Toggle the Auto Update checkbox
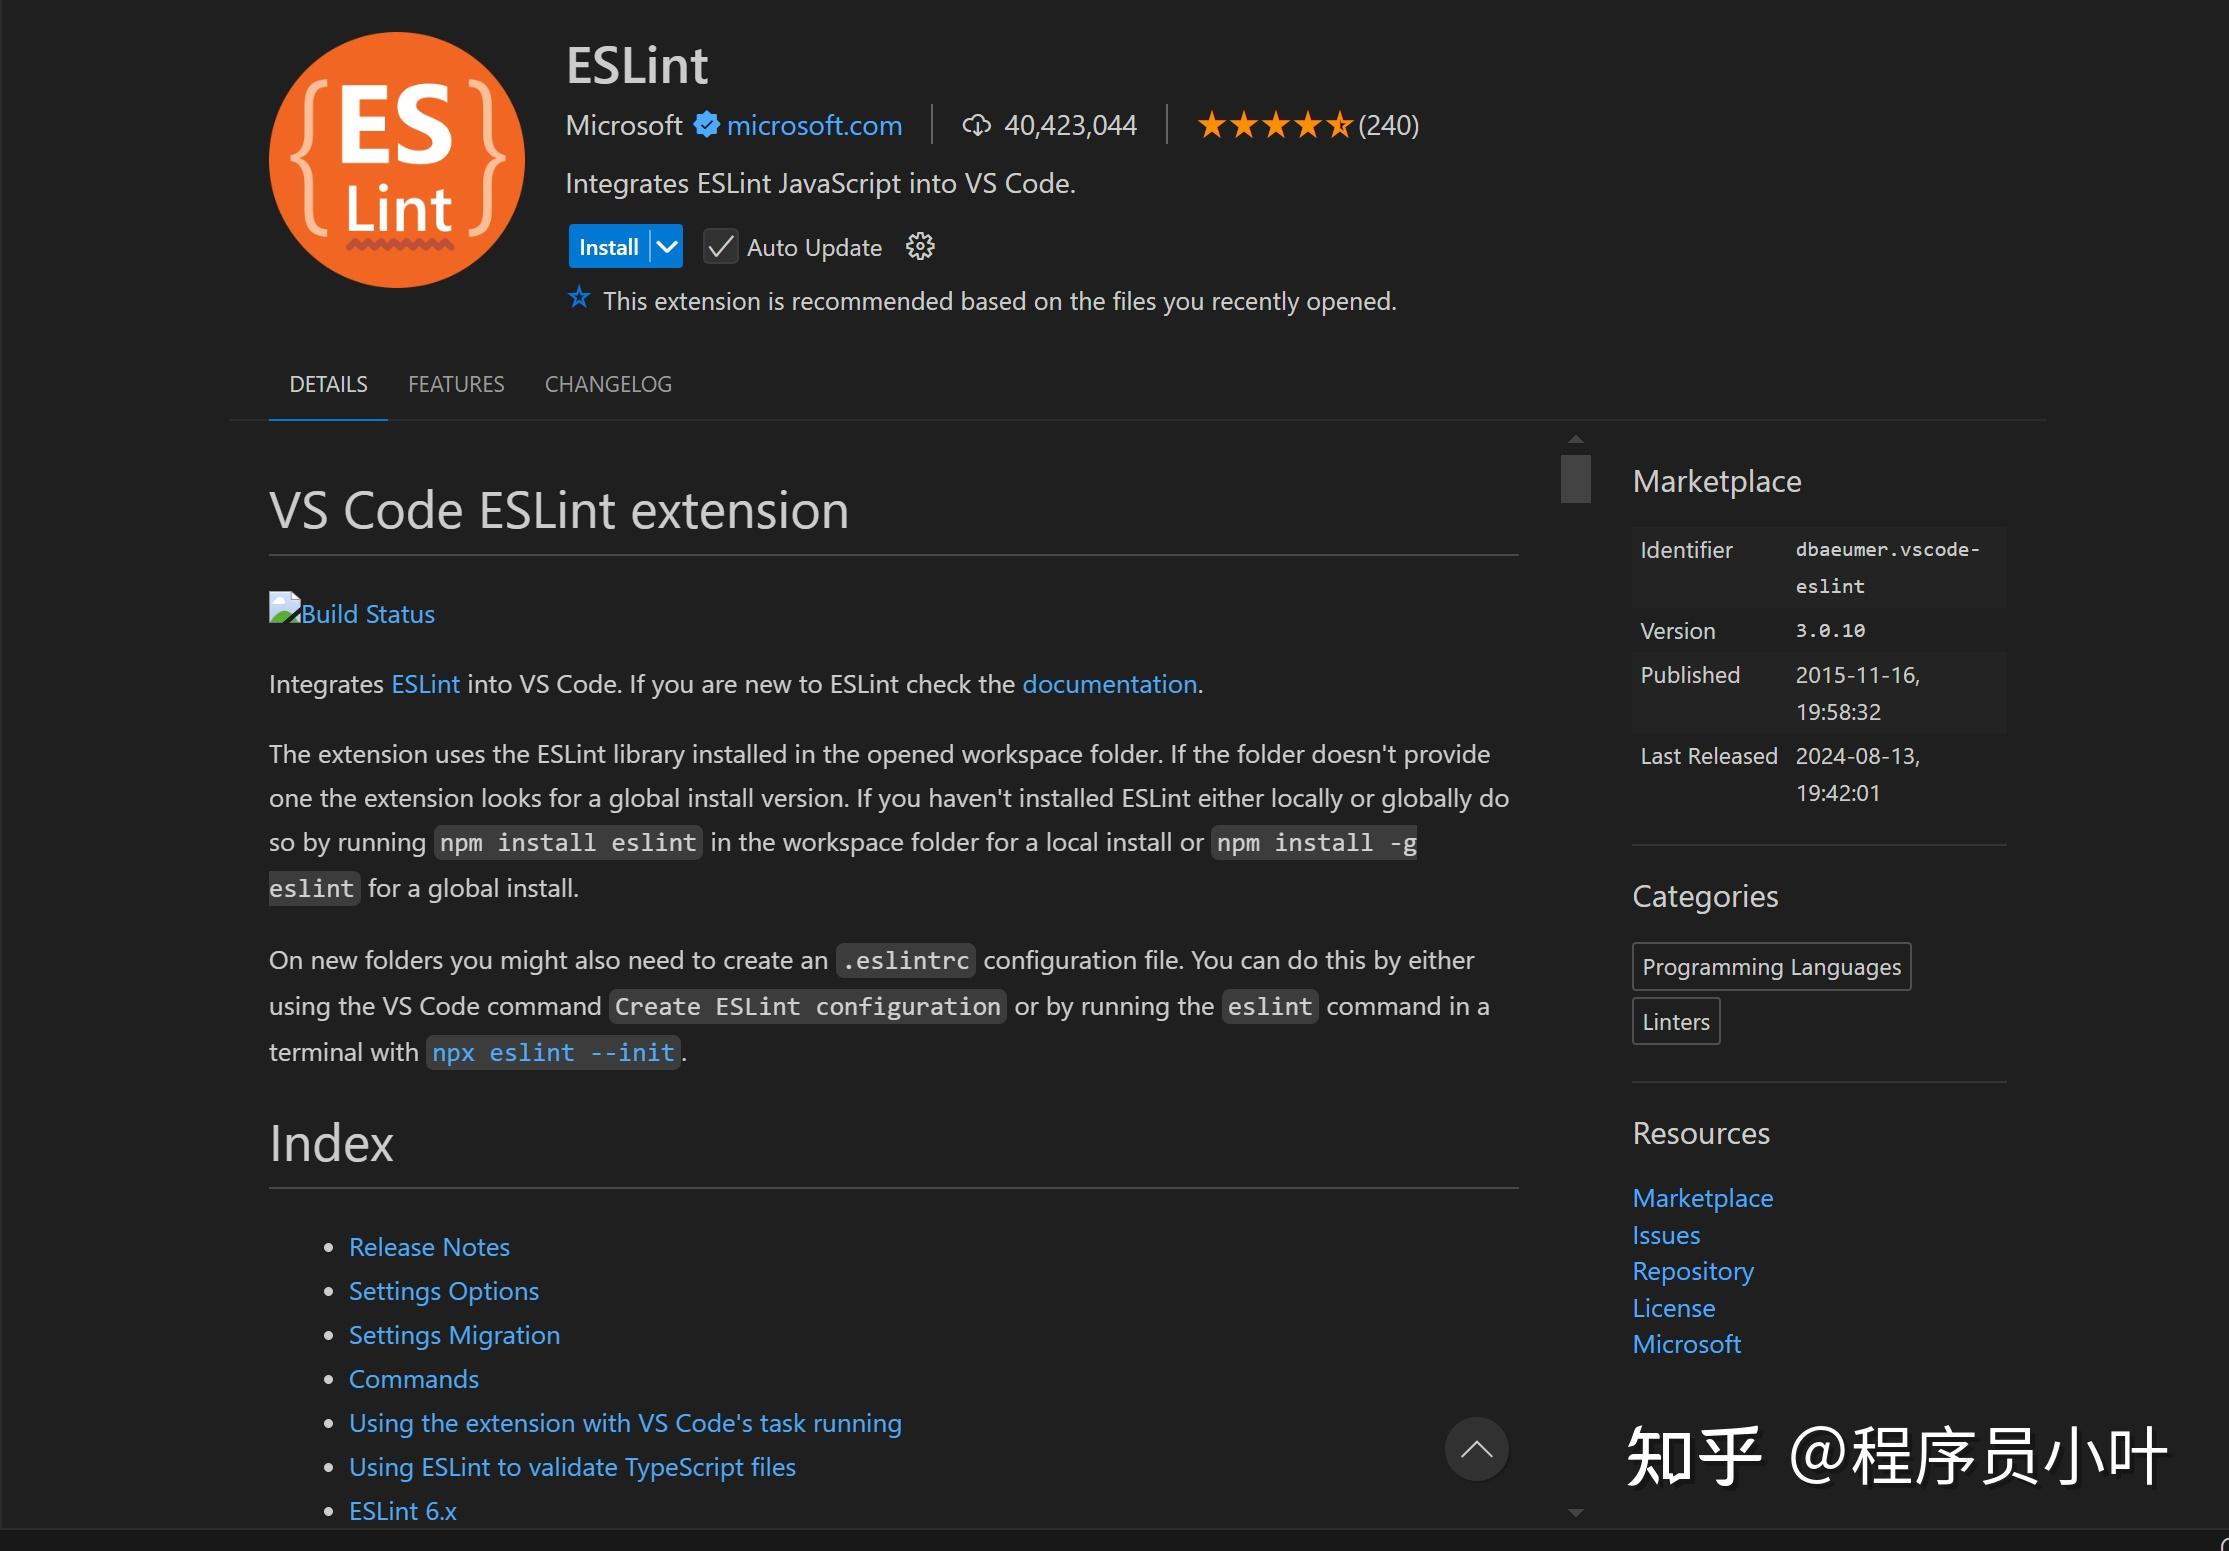The image size is (2229, 1551). (720, 247)
